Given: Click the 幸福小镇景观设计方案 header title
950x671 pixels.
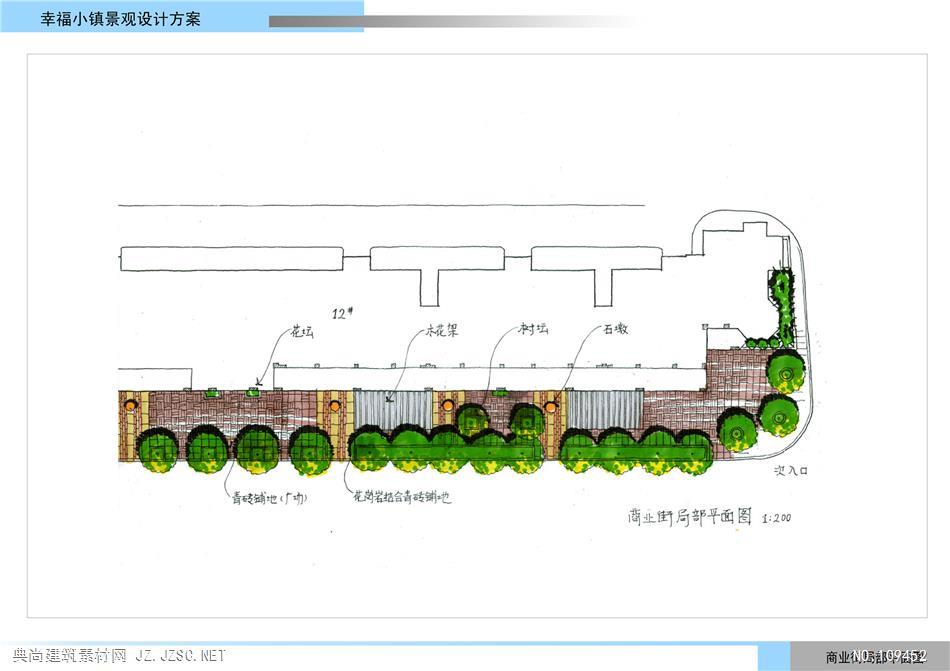Looking at the screenshot, I should coord(120,18).
